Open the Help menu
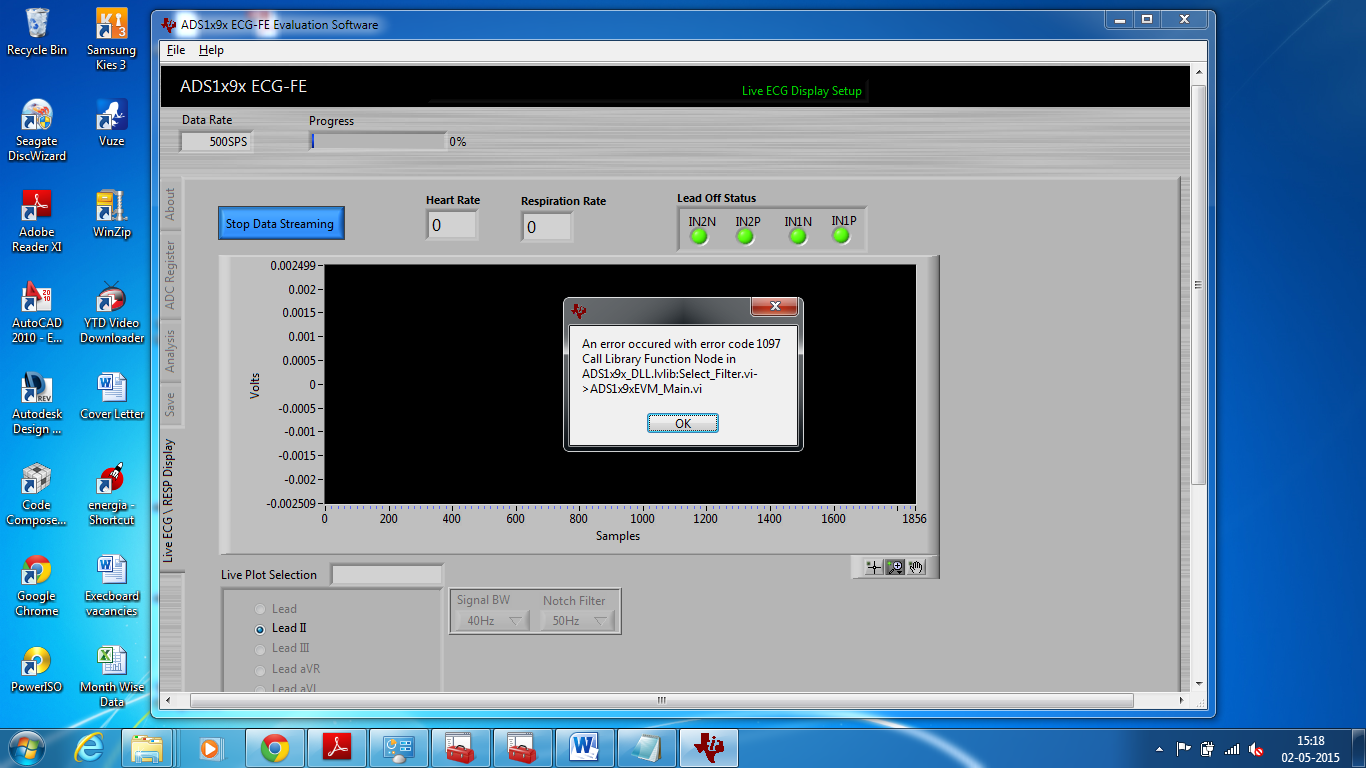 point(211,50)
